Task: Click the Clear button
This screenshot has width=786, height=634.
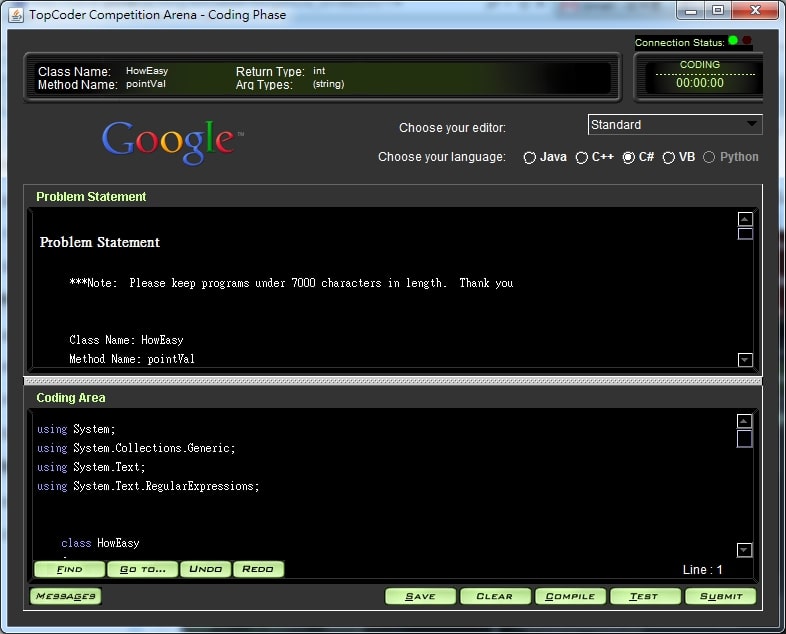Action: 495,596
